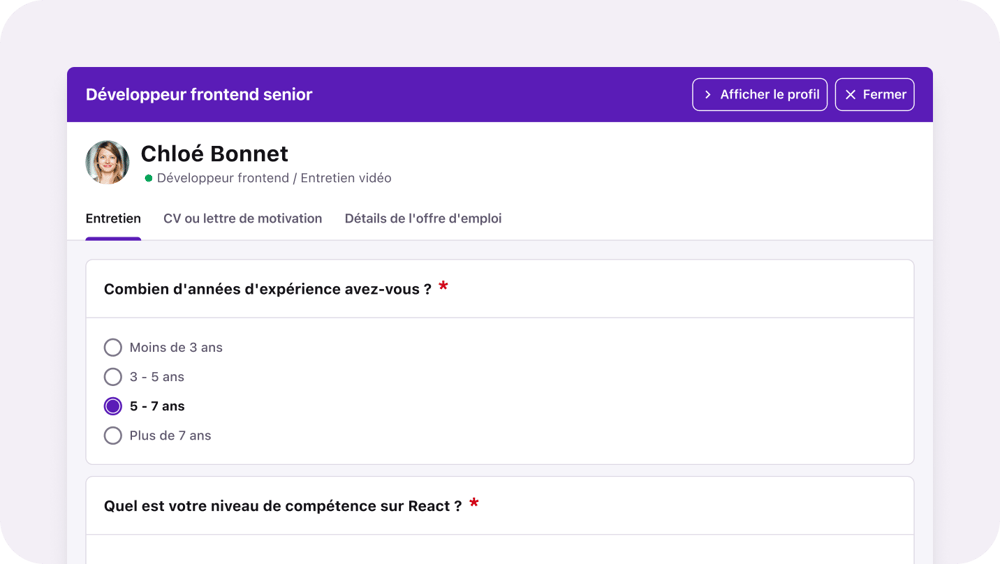Click the years of experience question heading

pos(268,289)
